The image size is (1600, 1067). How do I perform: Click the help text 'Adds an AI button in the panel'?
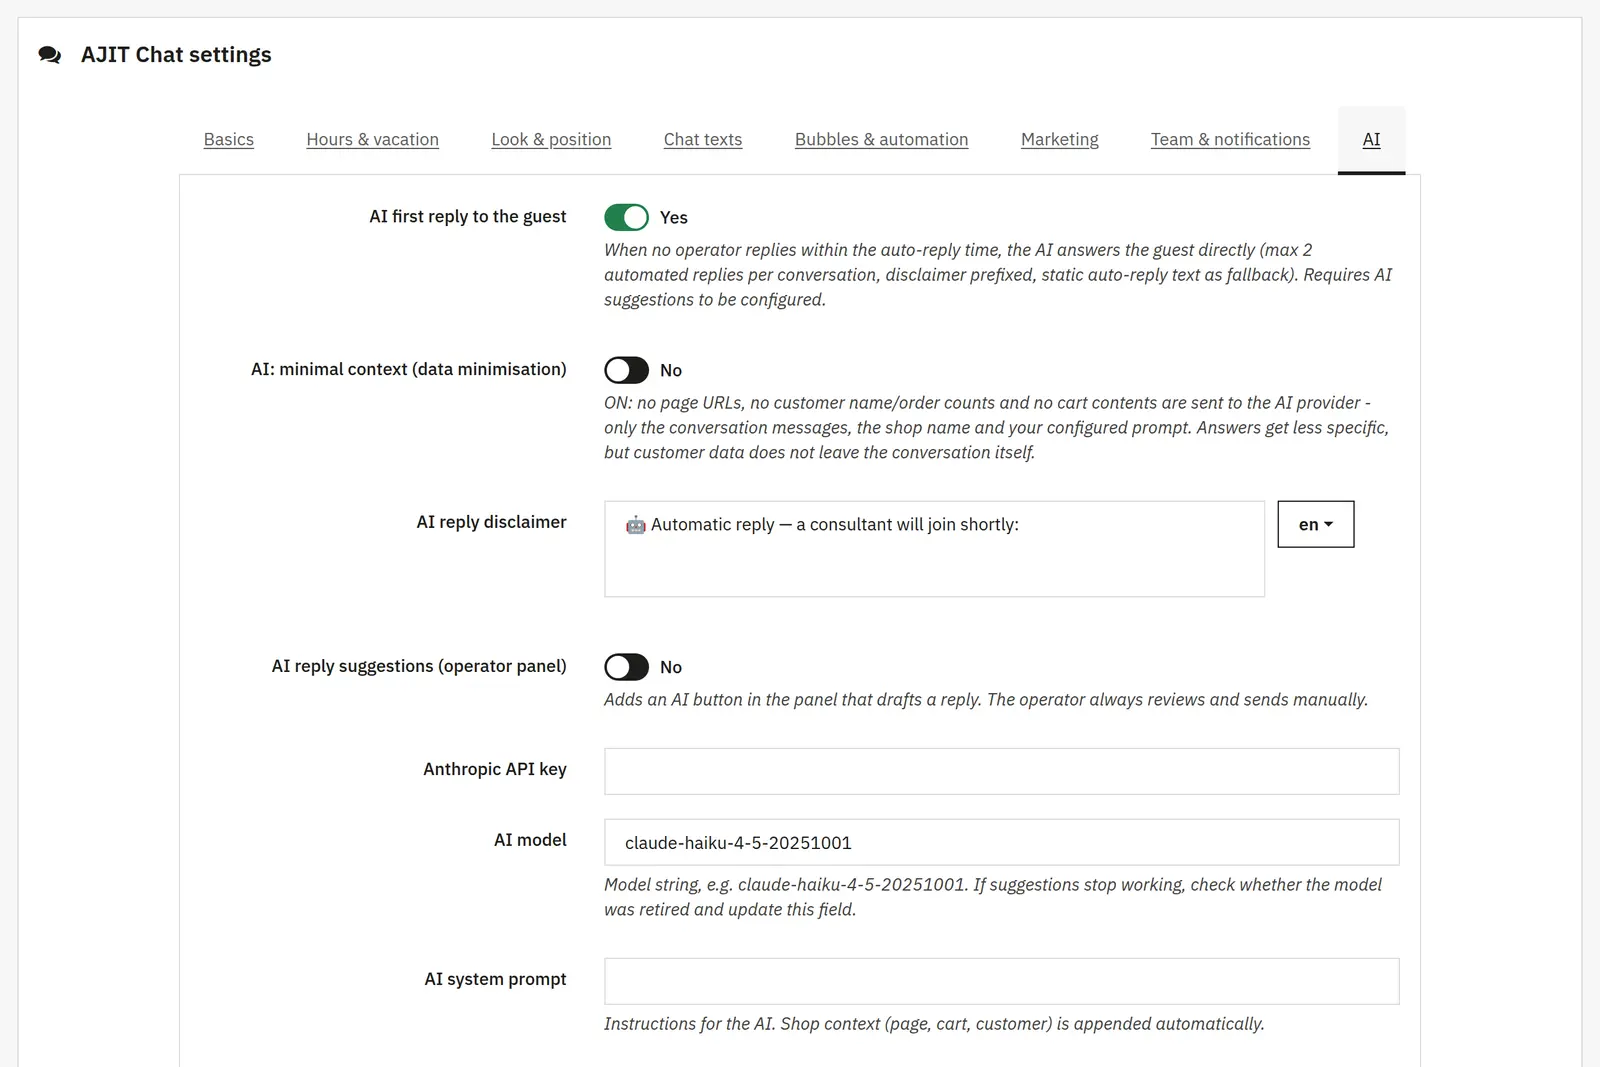coord(986,700)
